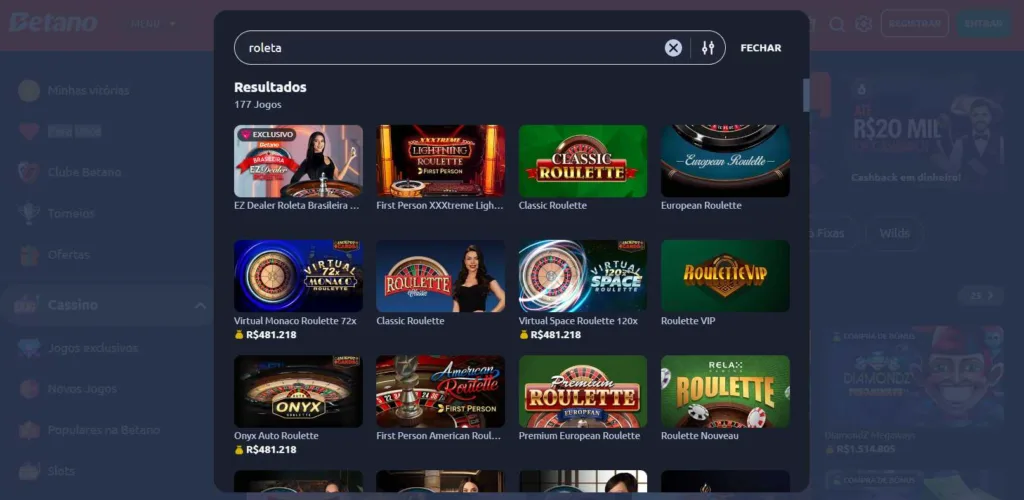The height and width of the screenshot is (500, 1024).
Task: Open Onyx Auto Roulette
Action: 298,391
